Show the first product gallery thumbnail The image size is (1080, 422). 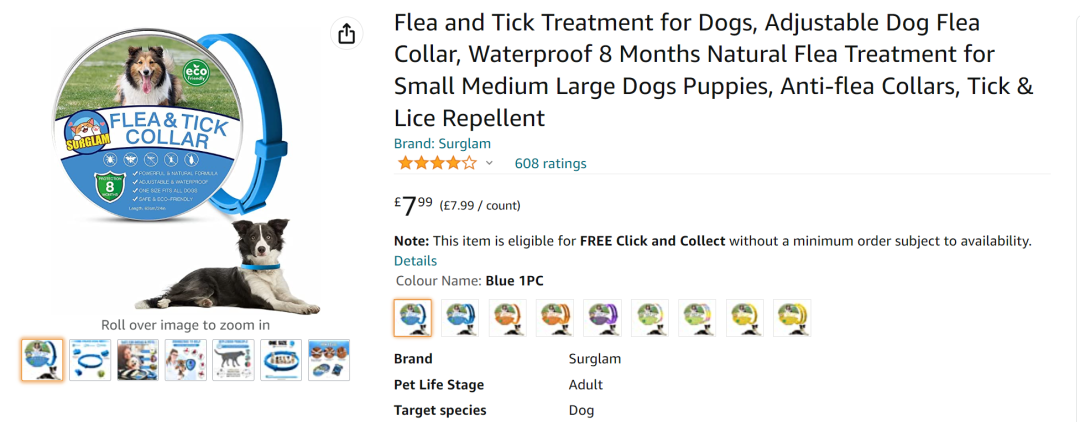[x=42, y=359]
